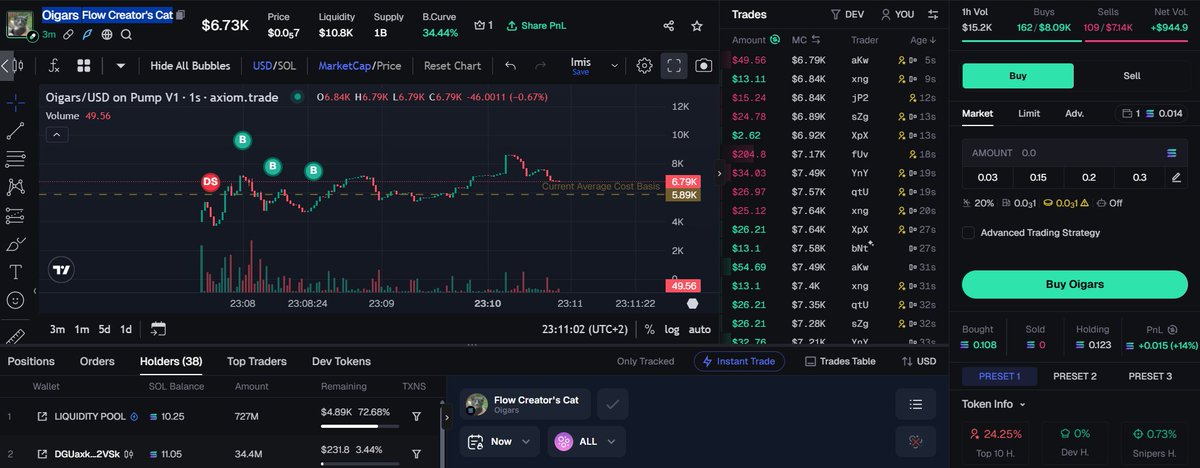Select the brush drawing tool
Image resolution: width=1200 pixels, height=468 pixels.
16,243
